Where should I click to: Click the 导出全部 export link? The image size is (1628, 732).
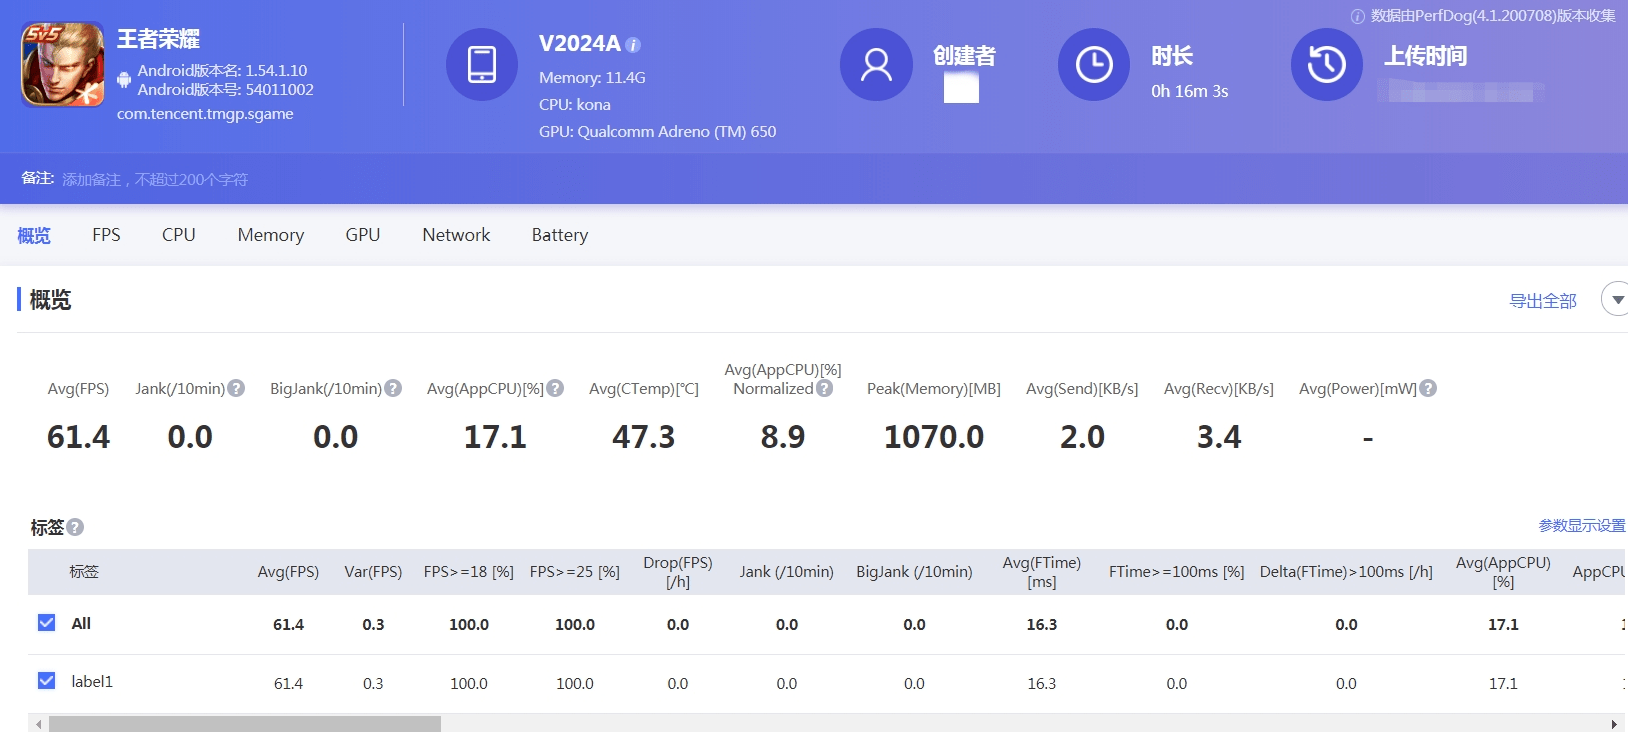pos(1543,301)
